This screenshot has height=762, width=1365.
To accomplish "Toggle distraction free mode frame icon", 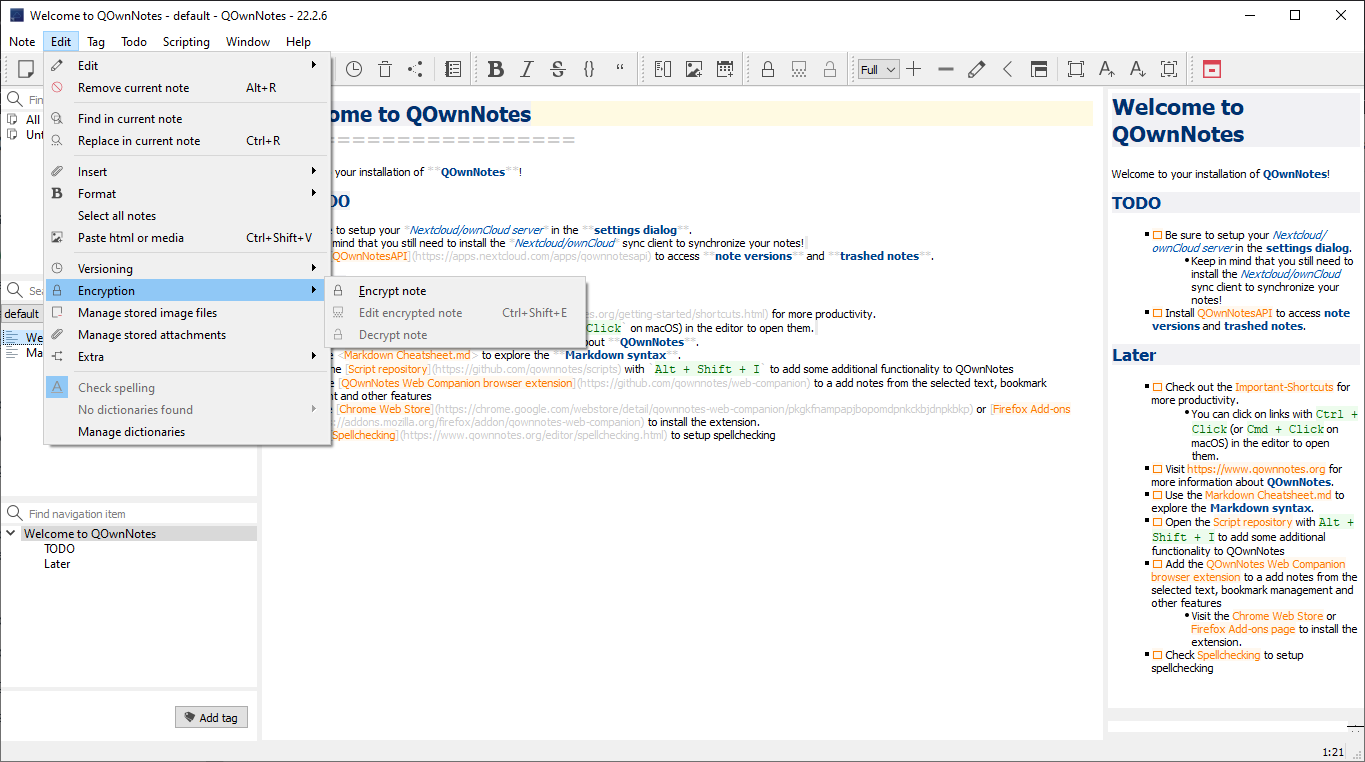I will [x=1076, y=69].
